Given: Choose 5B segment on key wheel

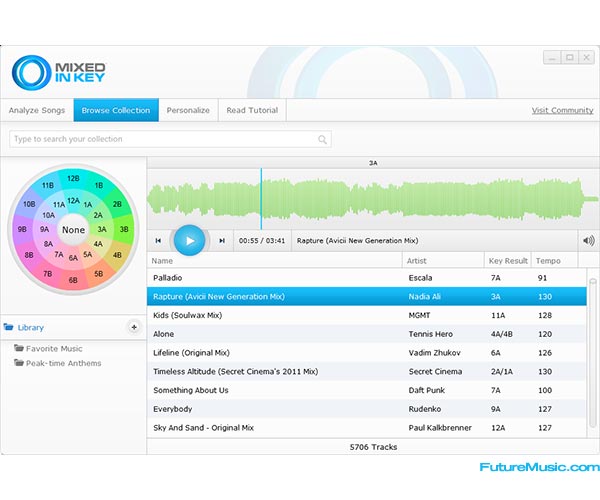Looking at the screenshot, I should coord(99,274).
